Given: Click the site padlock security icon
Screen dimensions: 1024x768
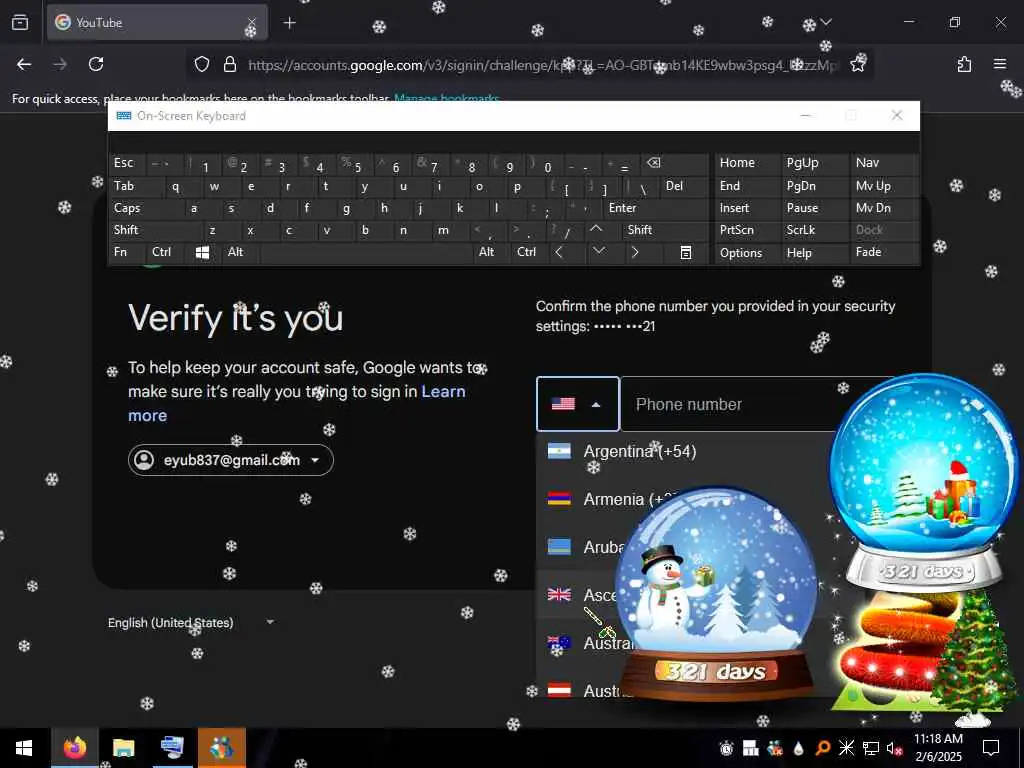Looking at the screenshot, I should (229, 64).
